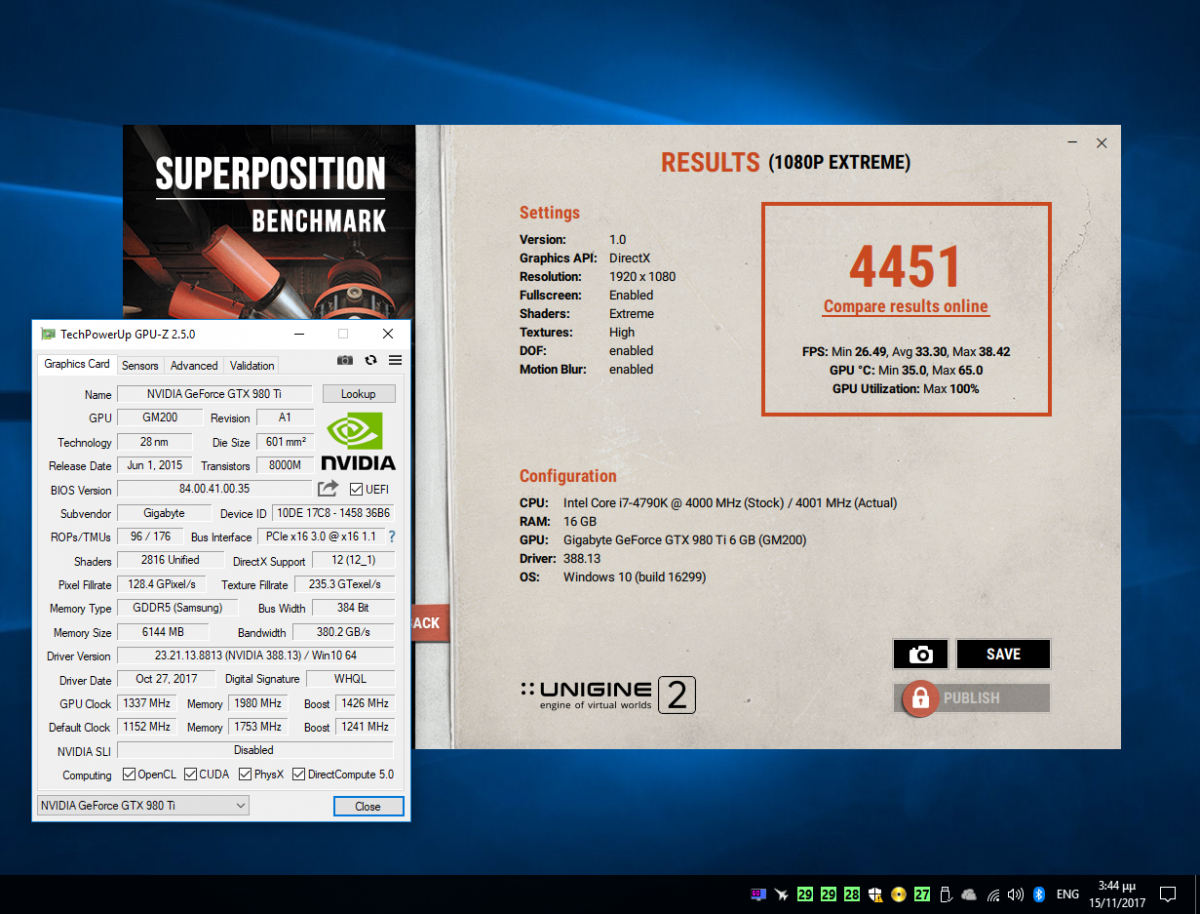The width and height of the screenshot is (1200, 914).
Task: Open the Action Center notification icon
Action: [x=1167, y=894]
